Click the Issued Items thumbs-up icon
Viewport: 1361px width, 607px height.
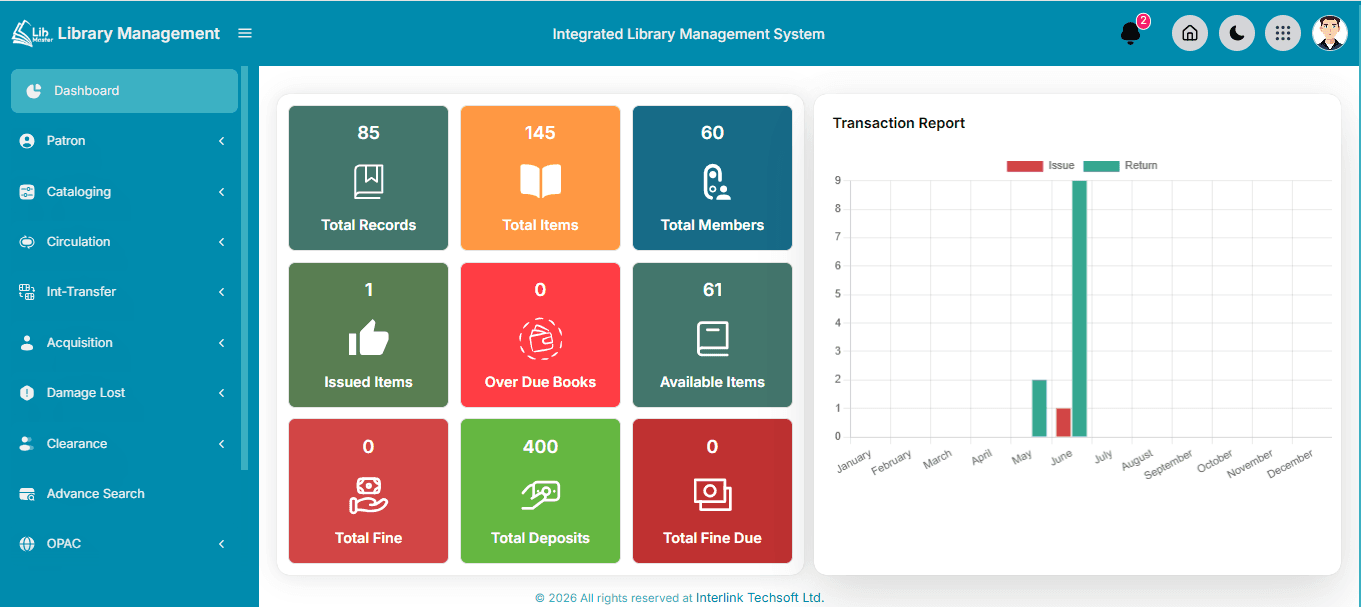click(x=368, y=338)
